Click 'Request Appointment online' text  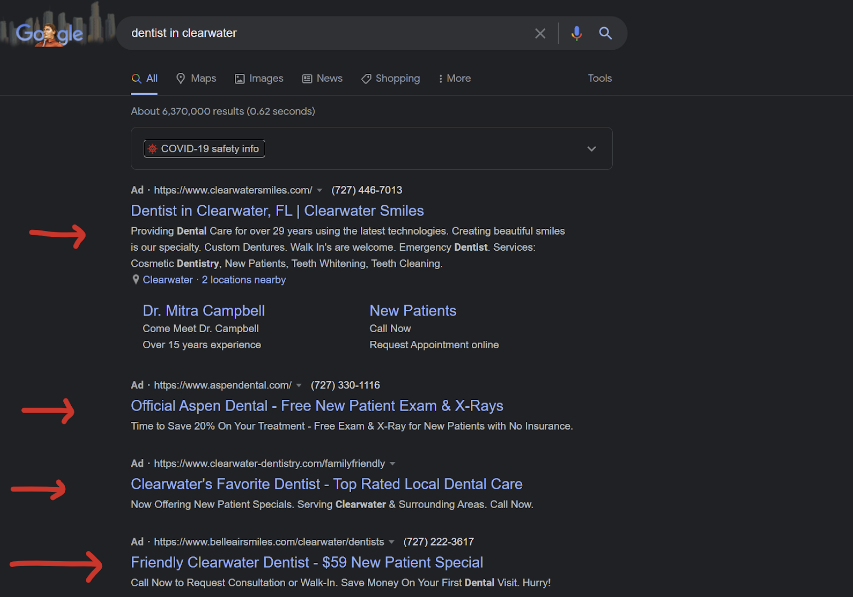[434, 344]
